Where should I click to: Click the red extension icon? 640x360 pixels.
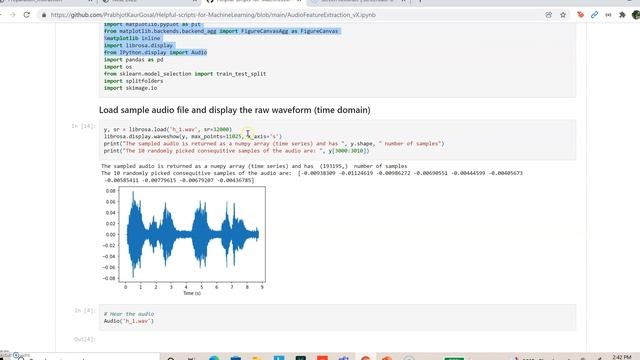pos(580,15)
